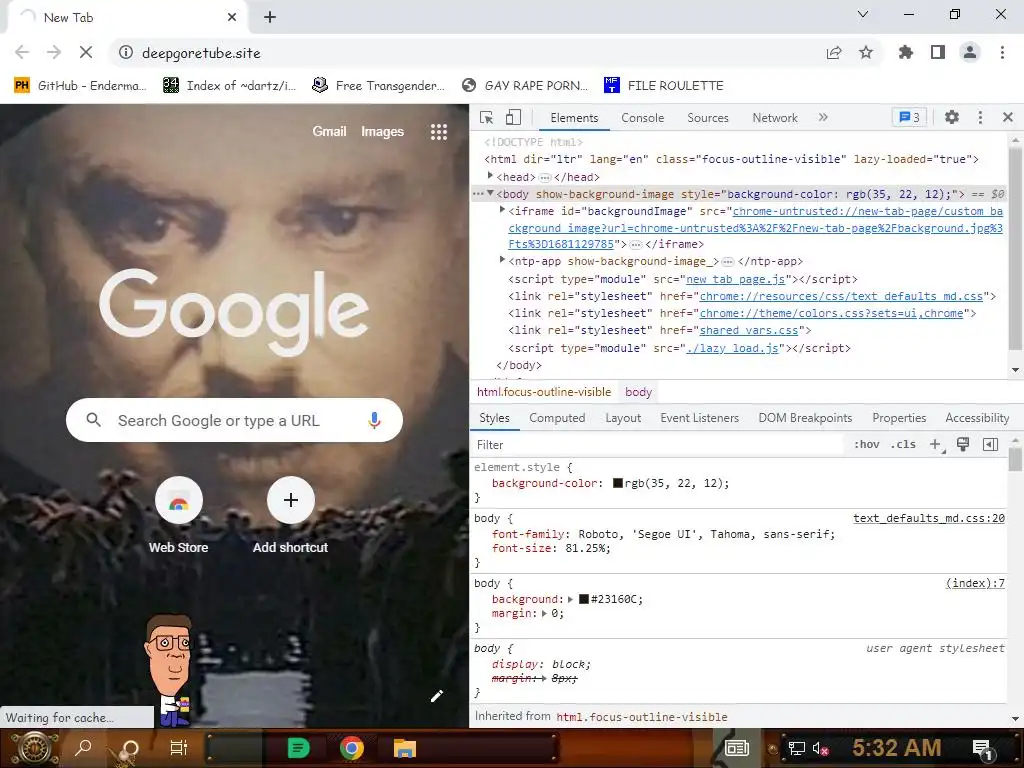1024x768 pixels.
Task: Start voice search with microphone icon
Action: click(x=374, y=420)
